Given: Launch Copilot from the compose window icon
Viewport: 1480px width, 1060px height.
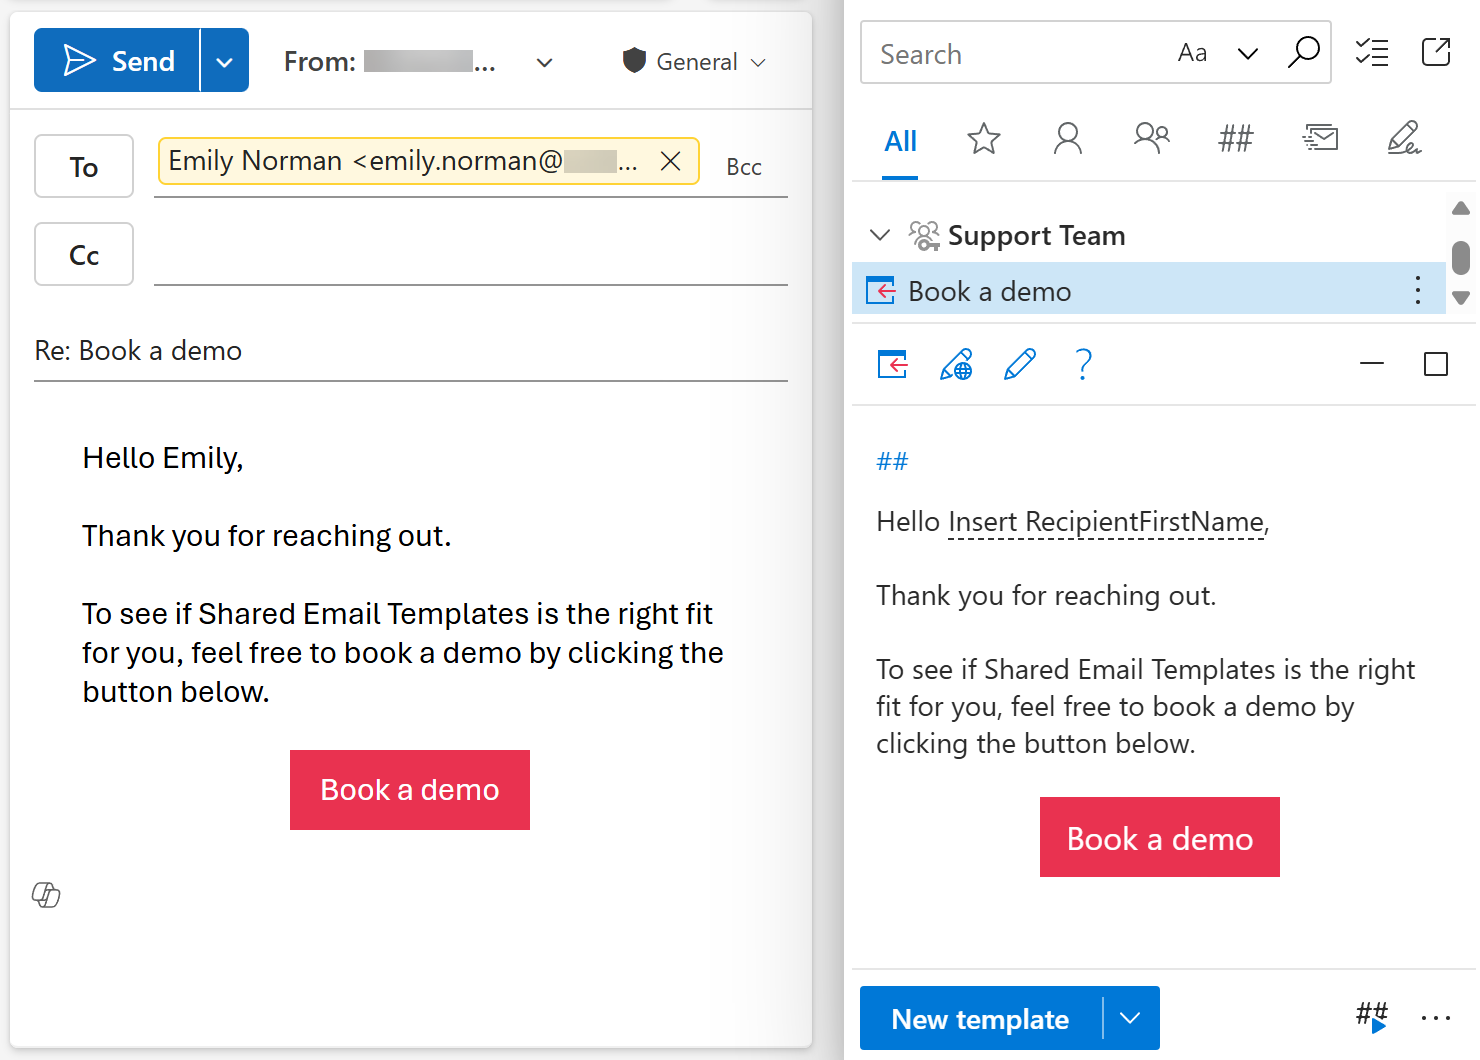Looking at the screenshot, I should click(x=46, y=895).
